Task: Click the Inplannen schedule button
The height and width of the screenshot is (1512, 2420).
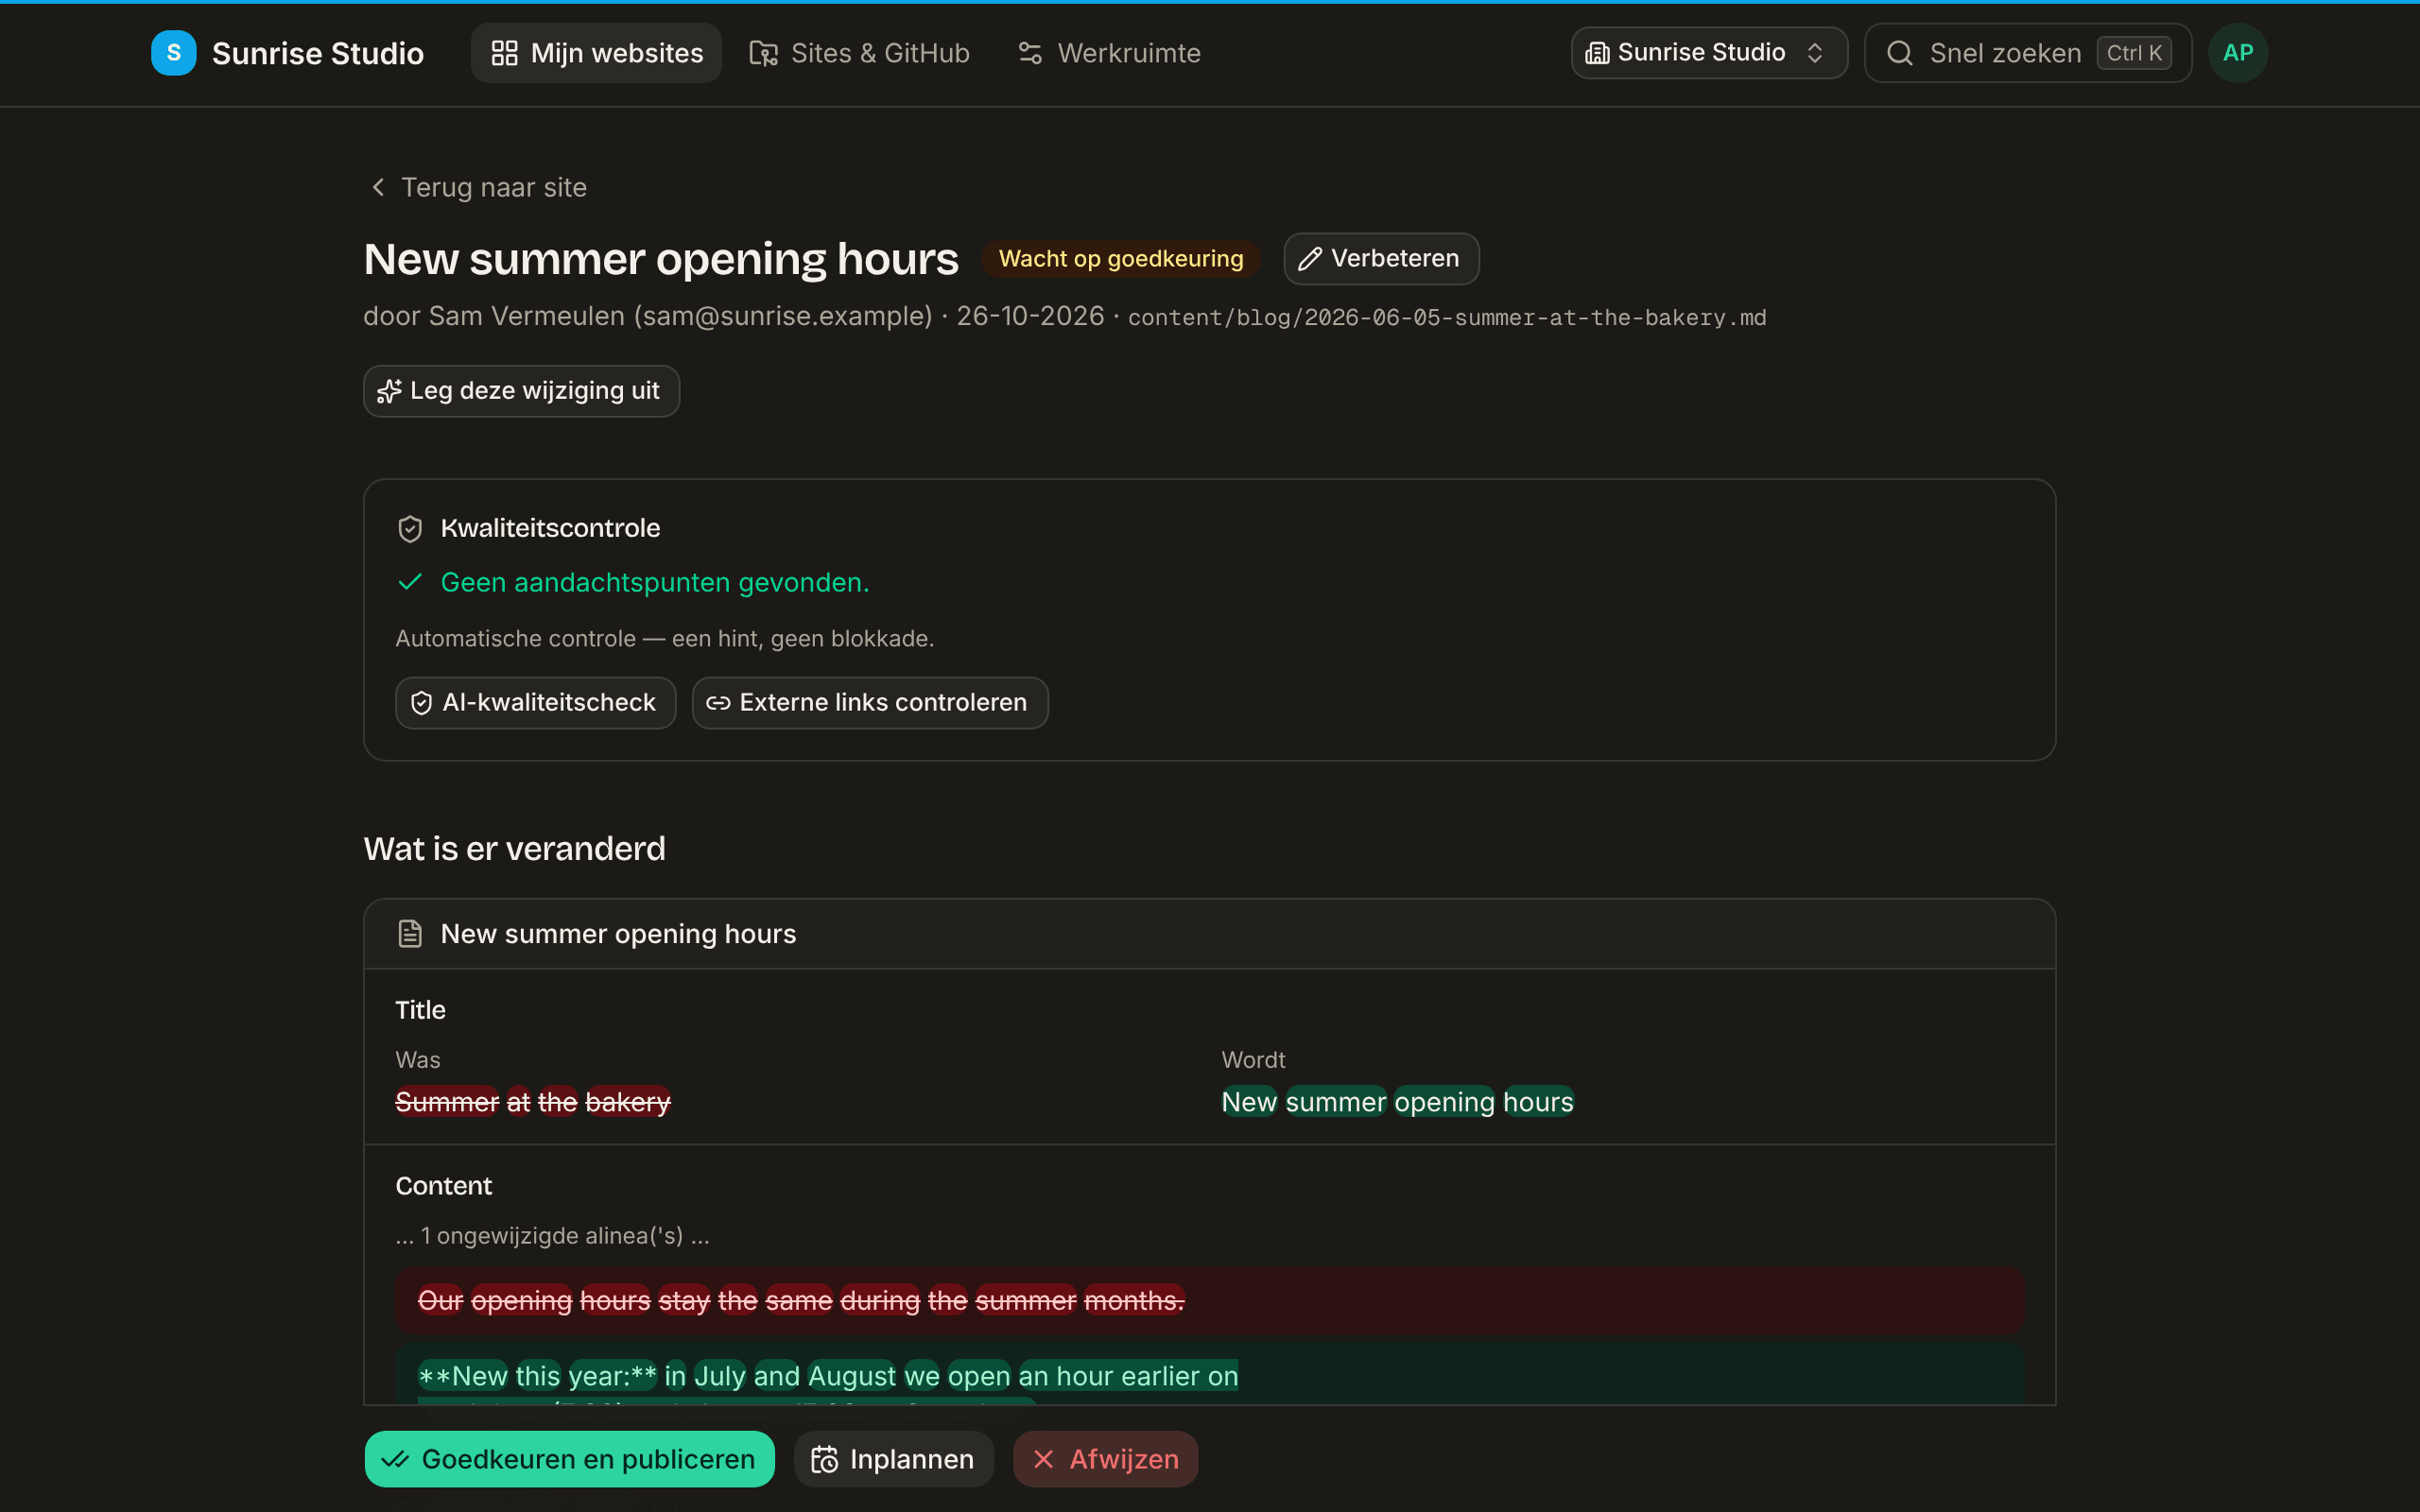Action: coord(893,1459)
